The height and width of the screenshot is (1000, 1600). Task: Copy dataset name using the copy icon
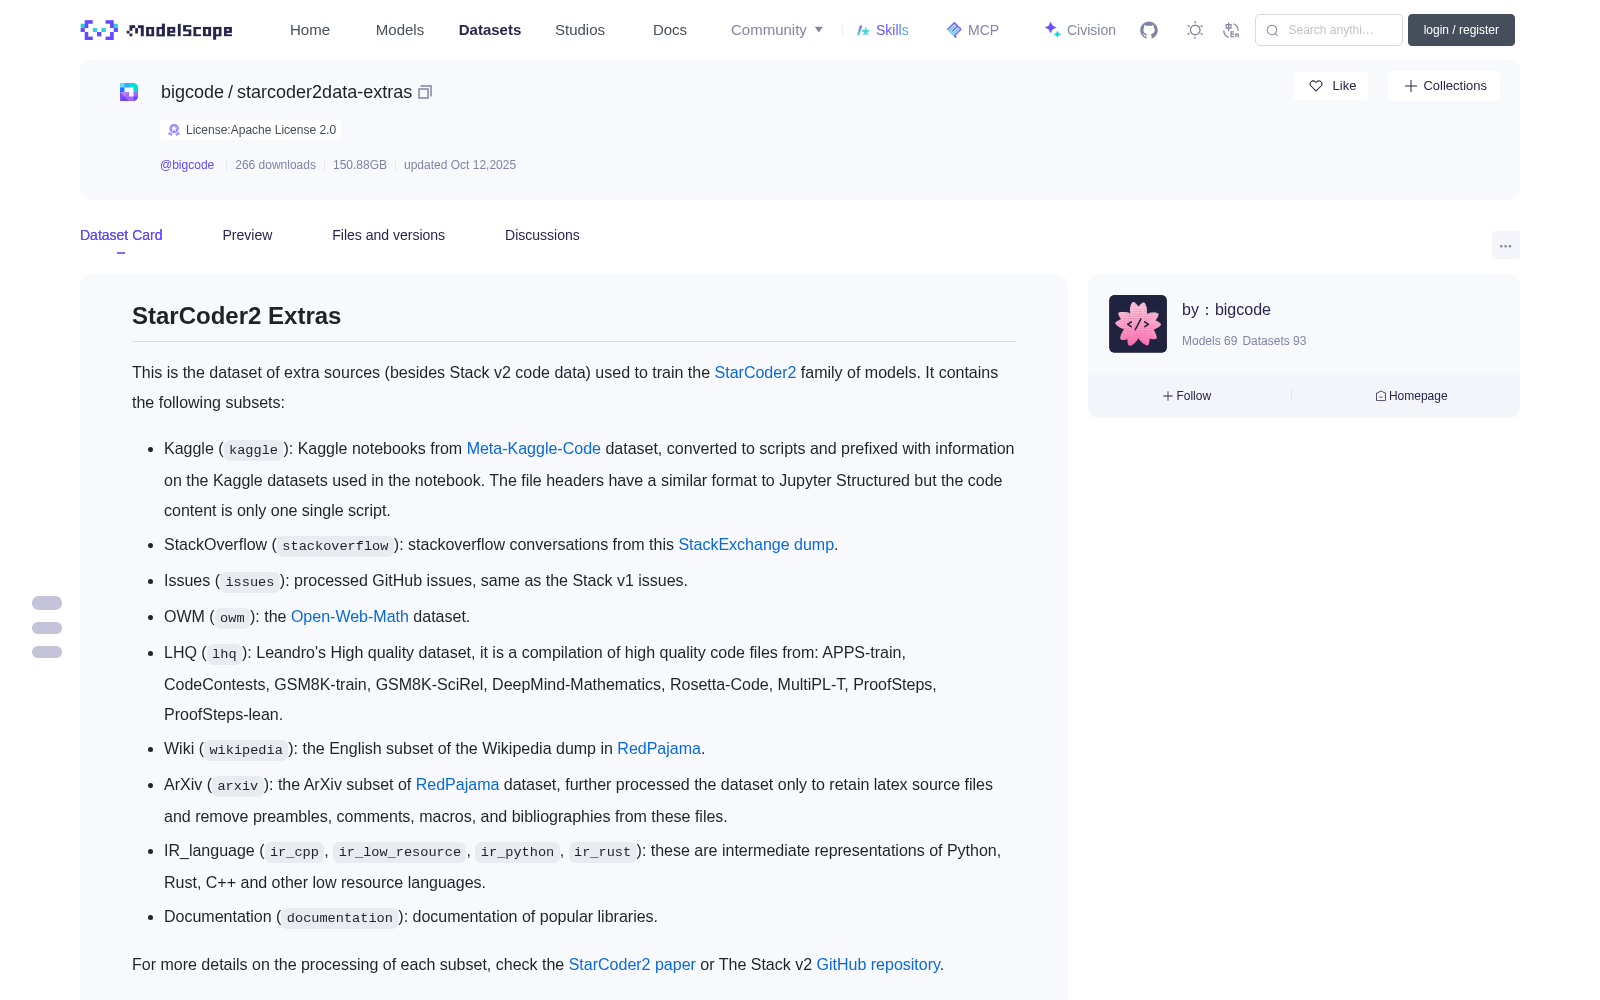coord(425,92)
